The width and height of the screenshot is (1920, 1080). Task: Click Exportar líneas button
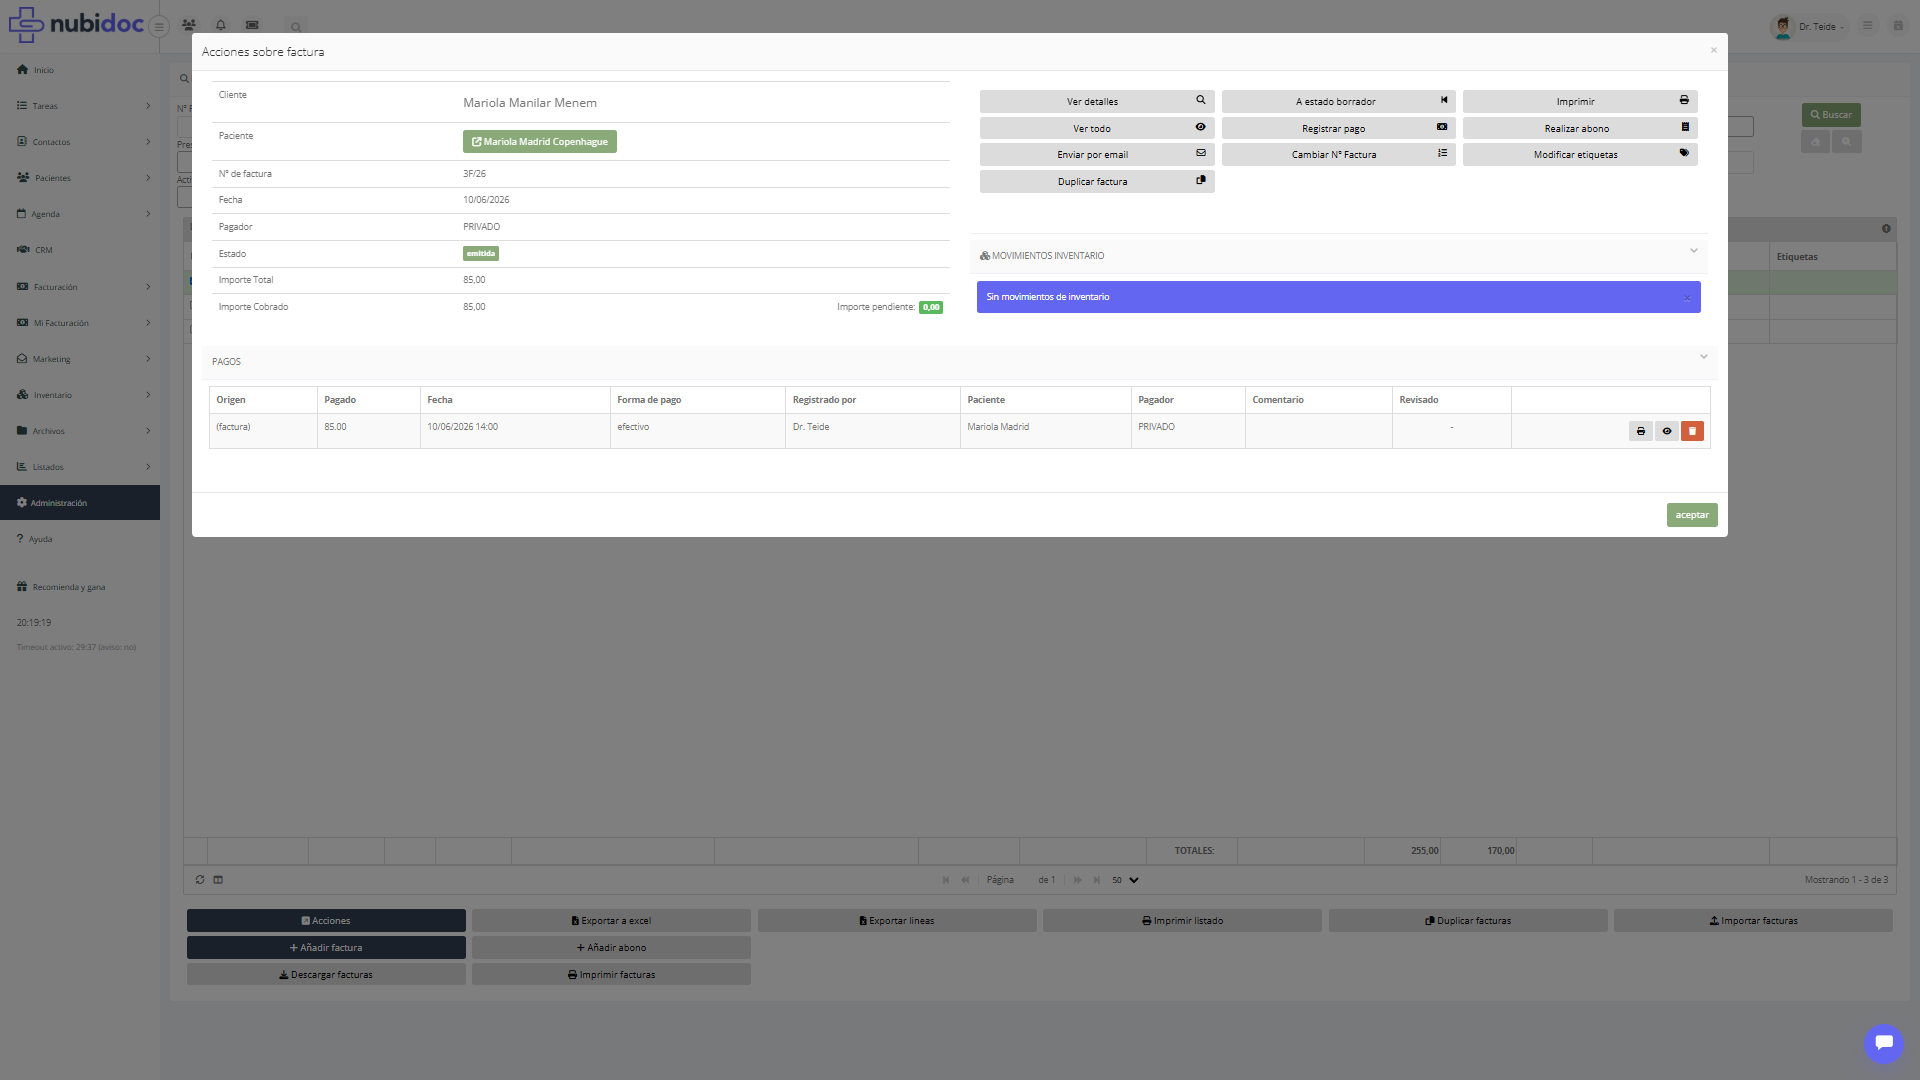click(x=897, y=921)
